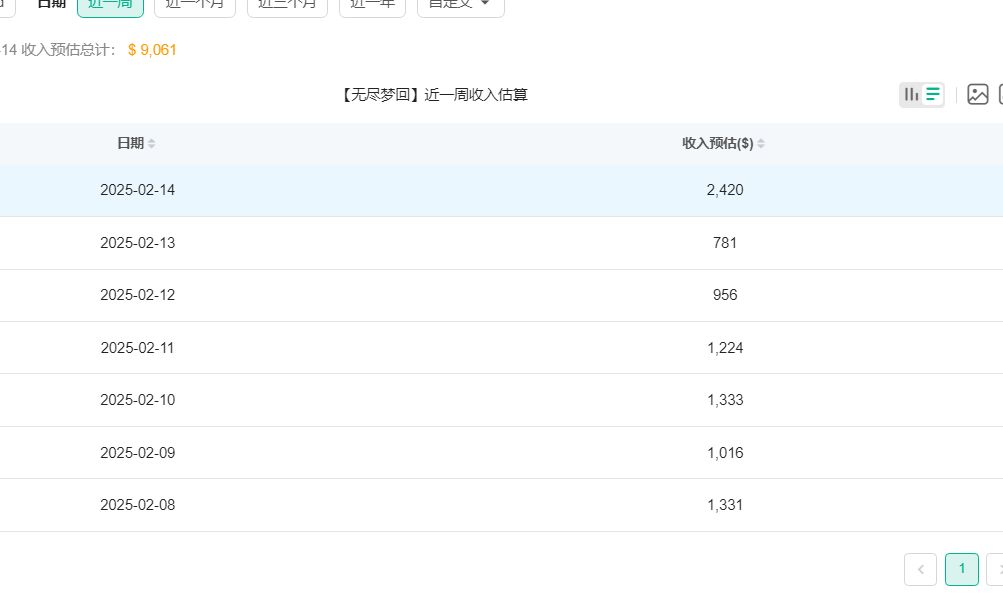Go to previous page arrow

[x=920, y=569]
